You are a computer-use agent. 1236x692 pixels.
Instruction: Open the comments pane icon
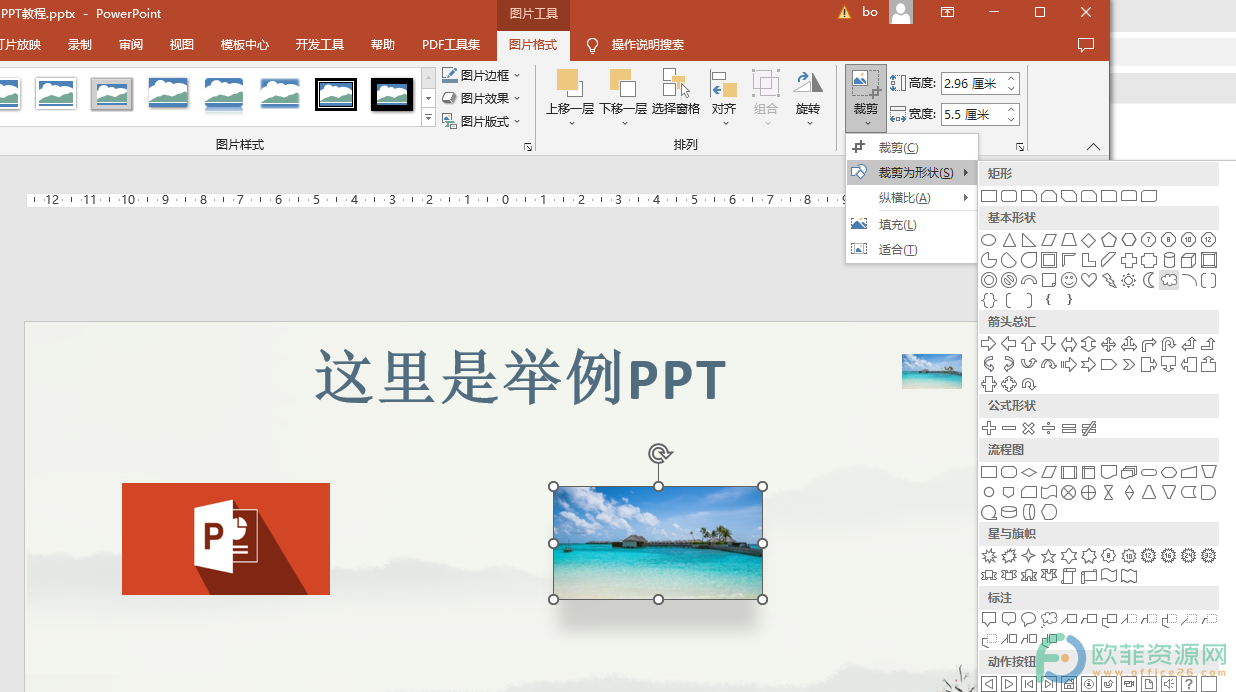[1086, 45]
